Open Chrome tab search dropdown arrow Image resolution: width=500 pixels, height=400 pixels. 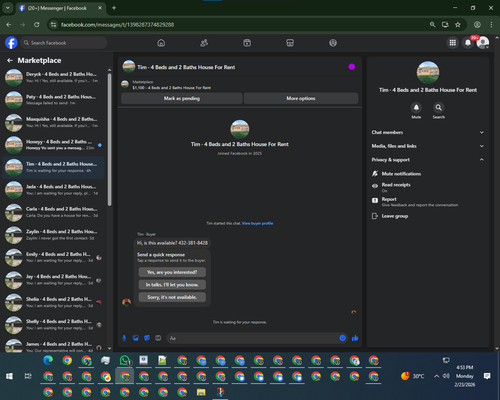point(8,8)
